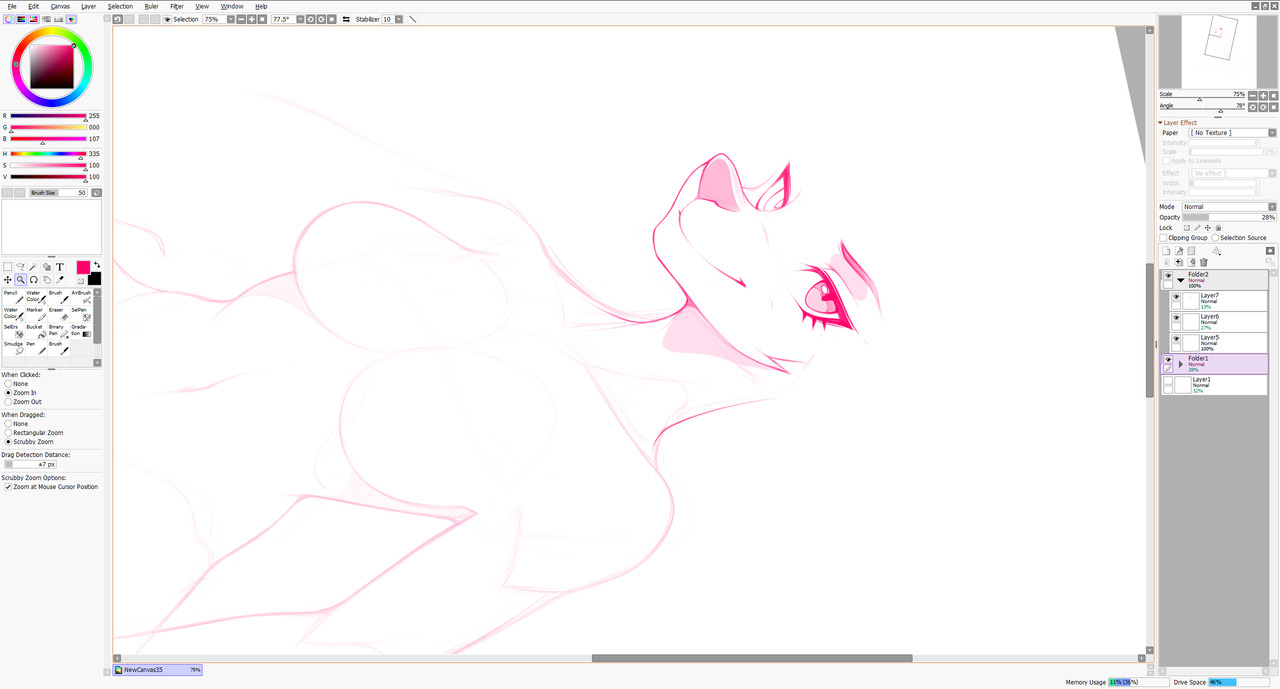Swap foreground and background colors
Screen dimensions: 1280x689
97,265
